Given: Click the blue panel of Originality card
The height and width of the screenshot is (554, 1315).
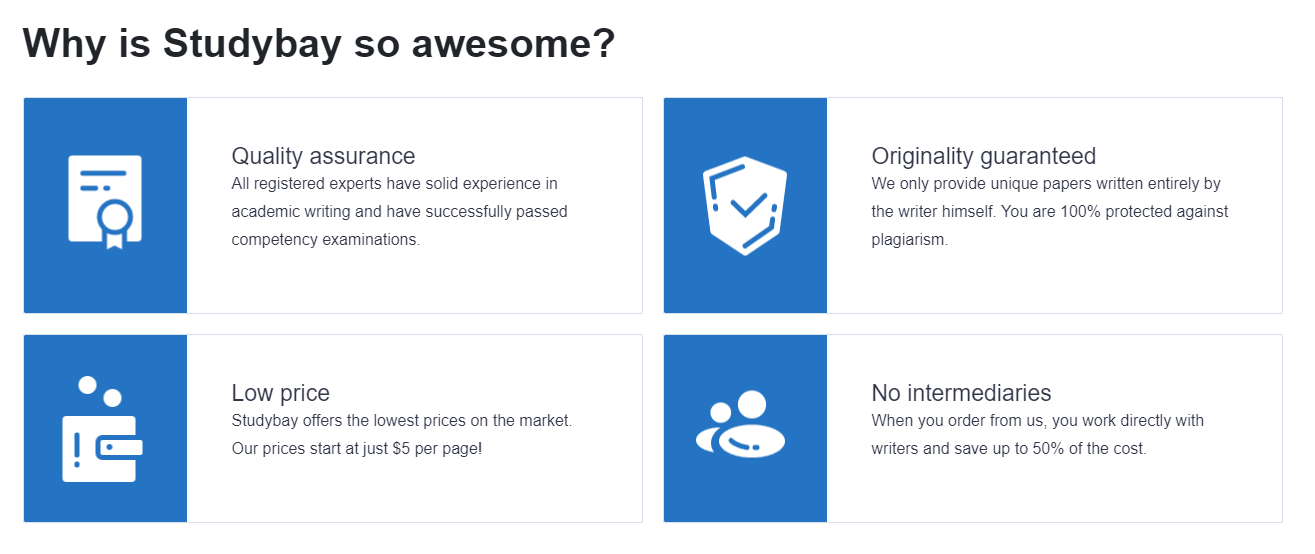Looking at the screenshot, I should tap(745, 205).
